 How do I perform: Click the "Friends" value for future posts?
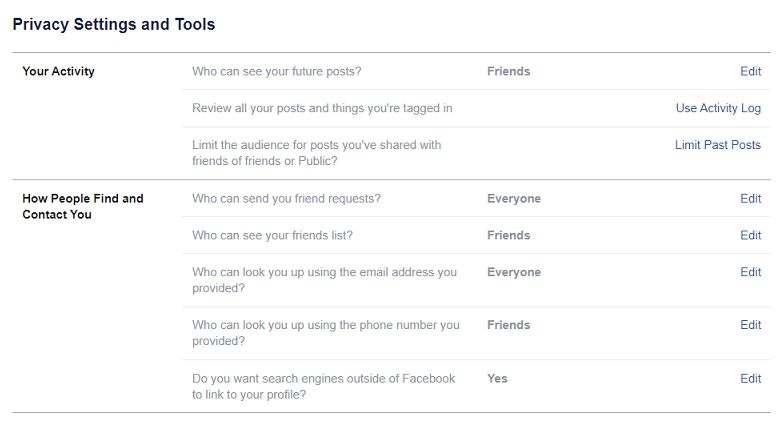point(508,71)
